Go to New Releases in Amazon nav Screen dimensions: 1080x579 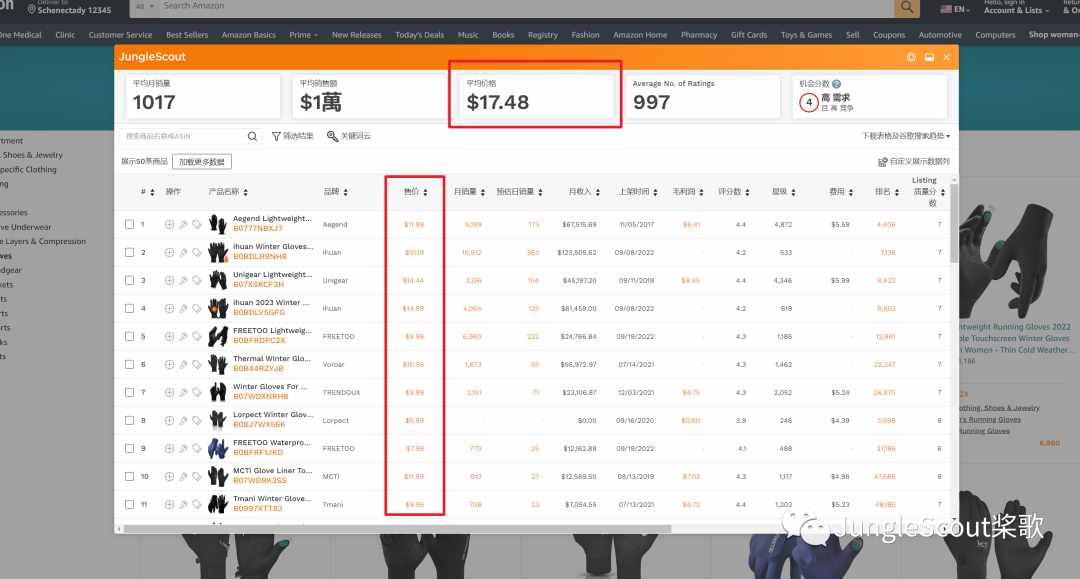(x=356, y=35)
